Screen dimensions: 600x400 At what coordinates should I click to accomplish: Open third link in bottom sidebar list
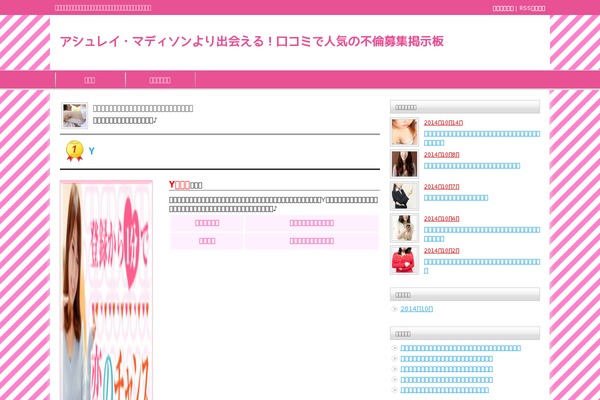[x=446, y=369]
